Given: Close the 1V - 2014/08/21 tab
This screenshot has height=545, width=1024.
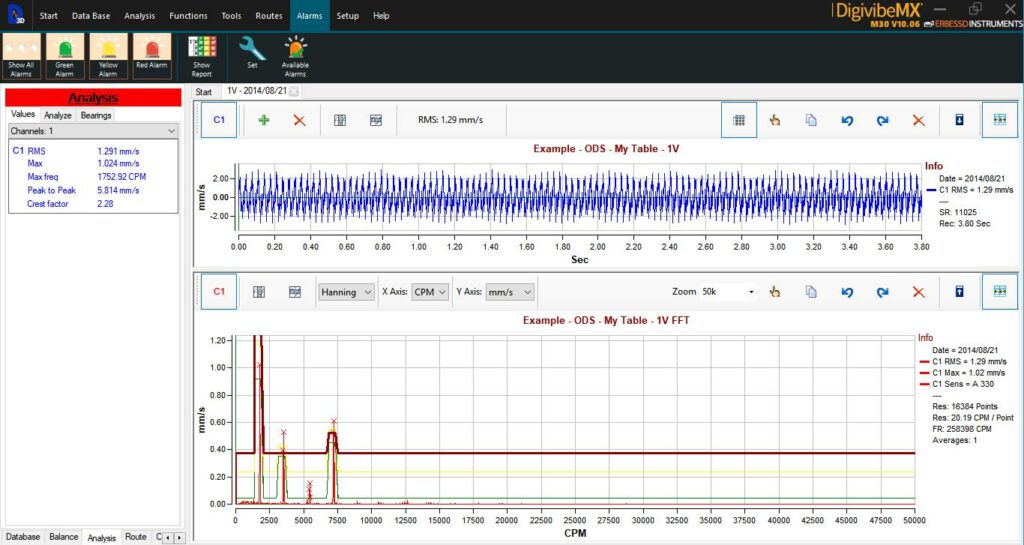Looking at the screenshot, I should click(294, 91).
